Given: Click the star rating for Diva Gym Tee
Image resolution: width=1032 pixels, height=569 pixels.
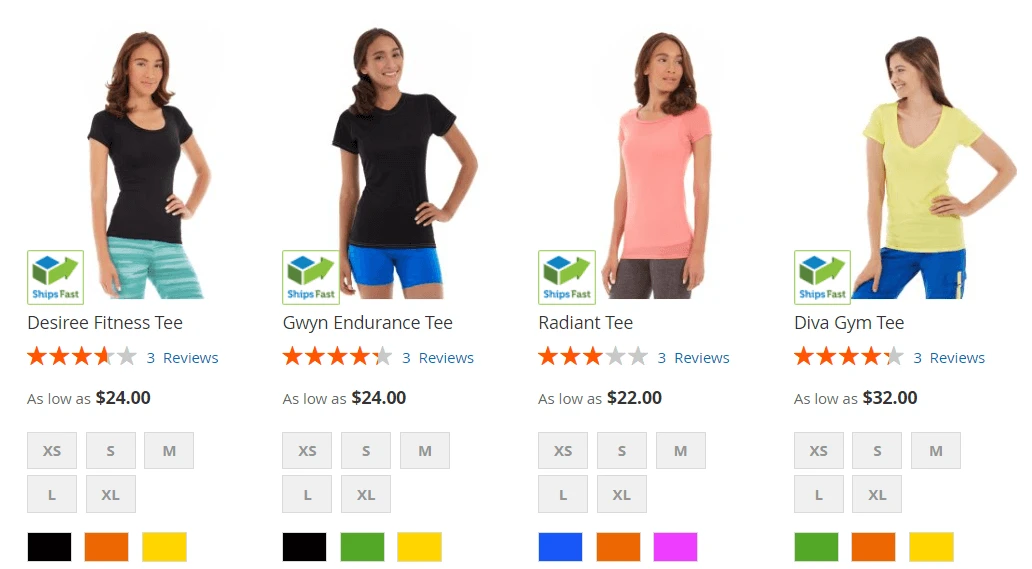Looking at the screenshot, I should [848, 357].
